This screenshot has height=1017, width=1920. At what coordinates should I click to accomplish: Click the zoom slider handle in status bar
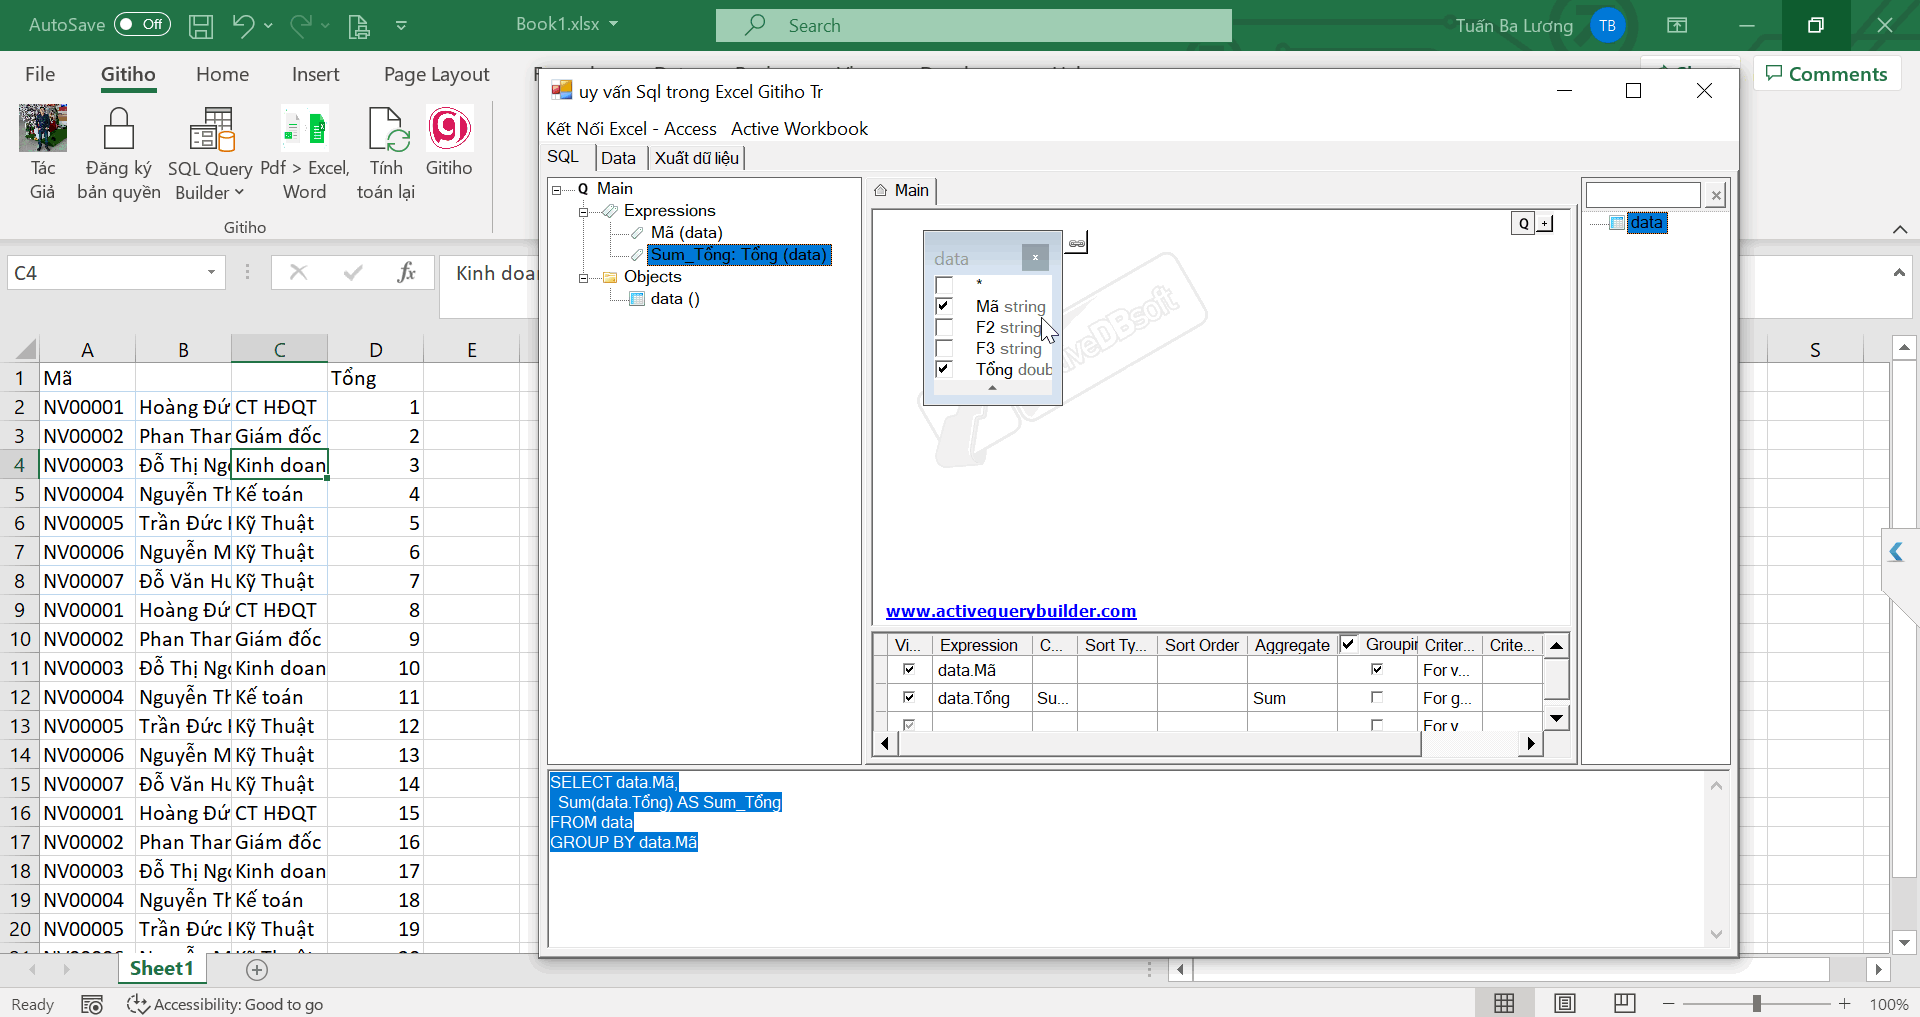(x=1756, y=1003)
